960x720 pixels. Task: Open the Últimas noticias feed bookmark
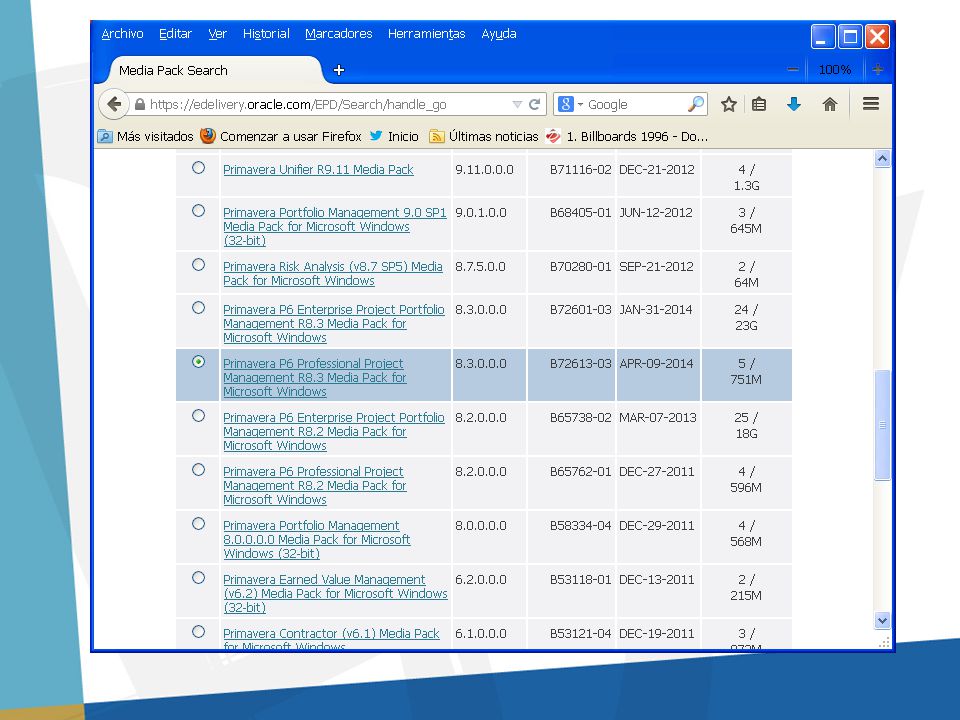pos(484,136)
